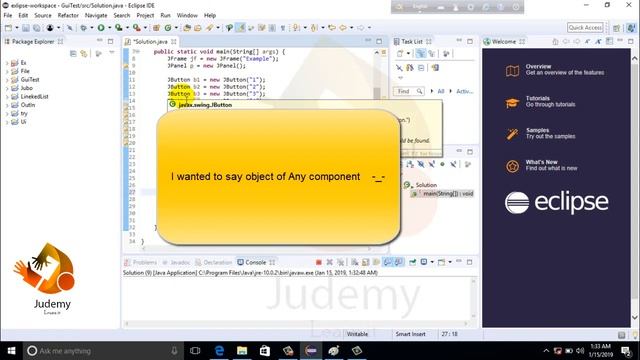Click the Tutorials graduation cap icon

pos(512,102)
